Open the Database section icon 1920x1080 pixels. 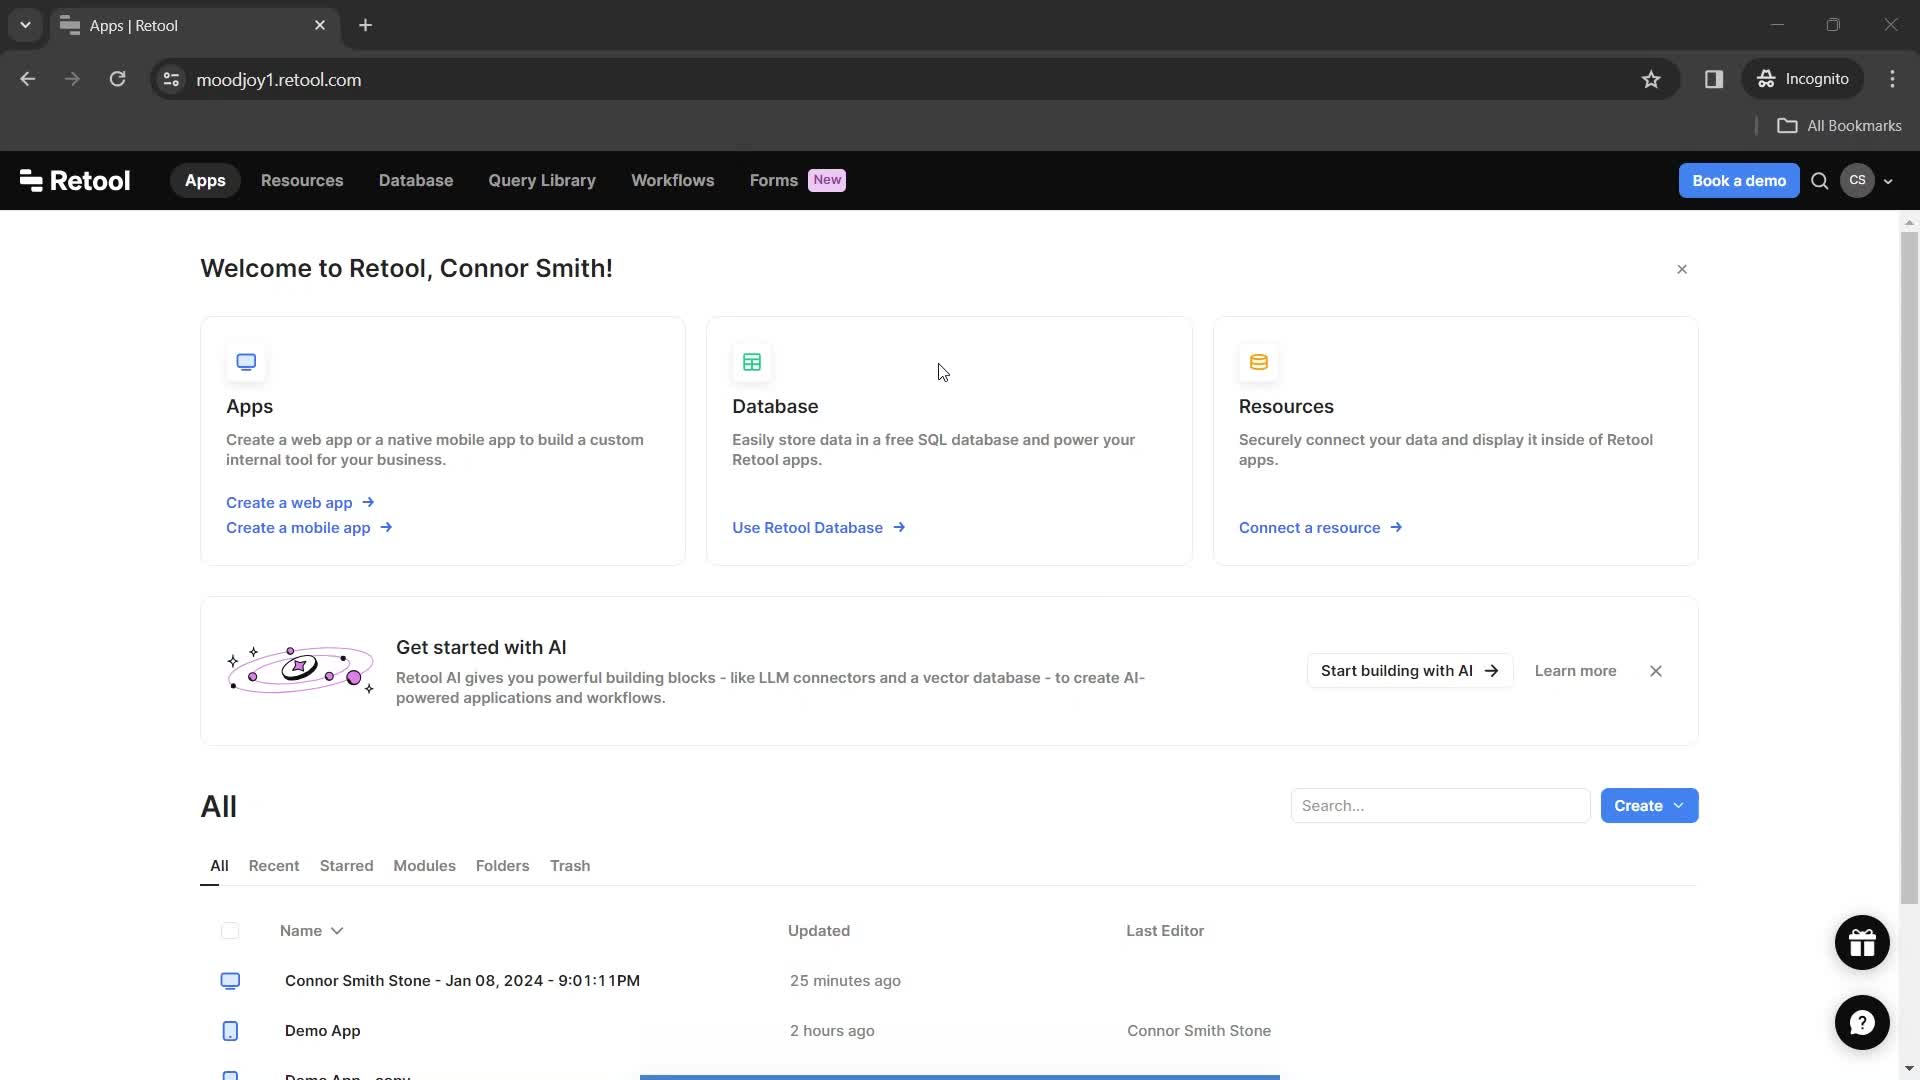752,361
